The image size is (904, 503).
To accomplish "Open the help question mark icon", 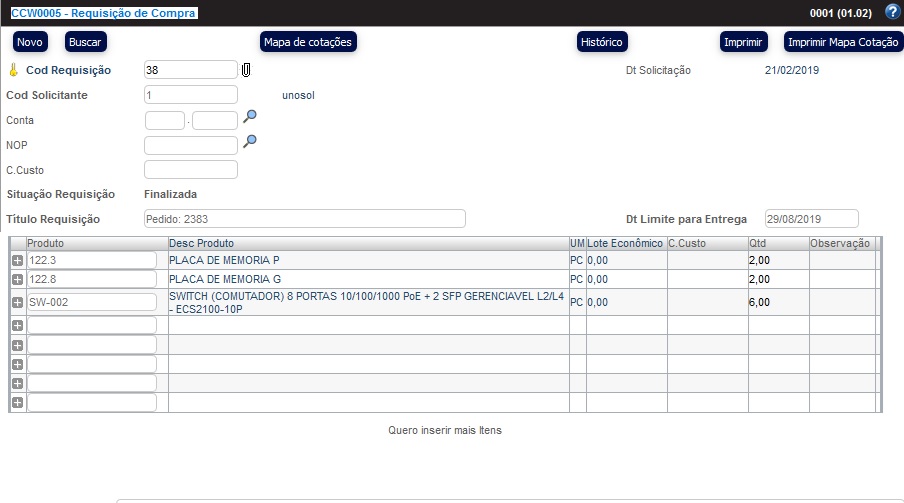I will coord(892,12).
